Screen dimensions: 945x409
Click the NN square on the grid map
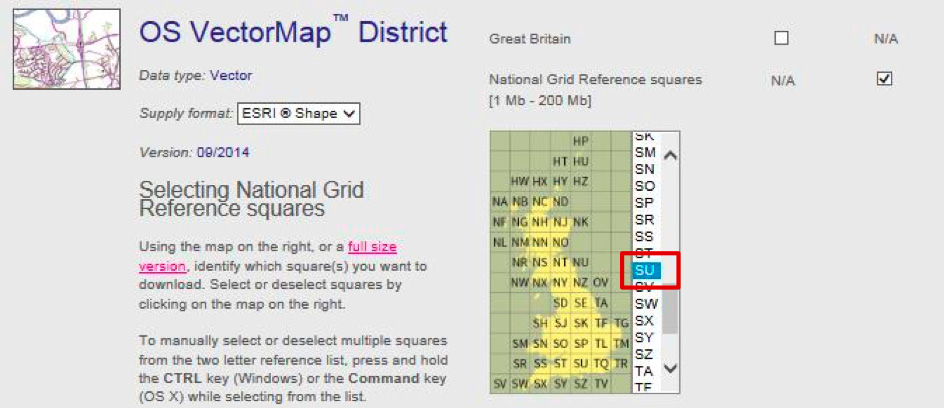(540, 242)
